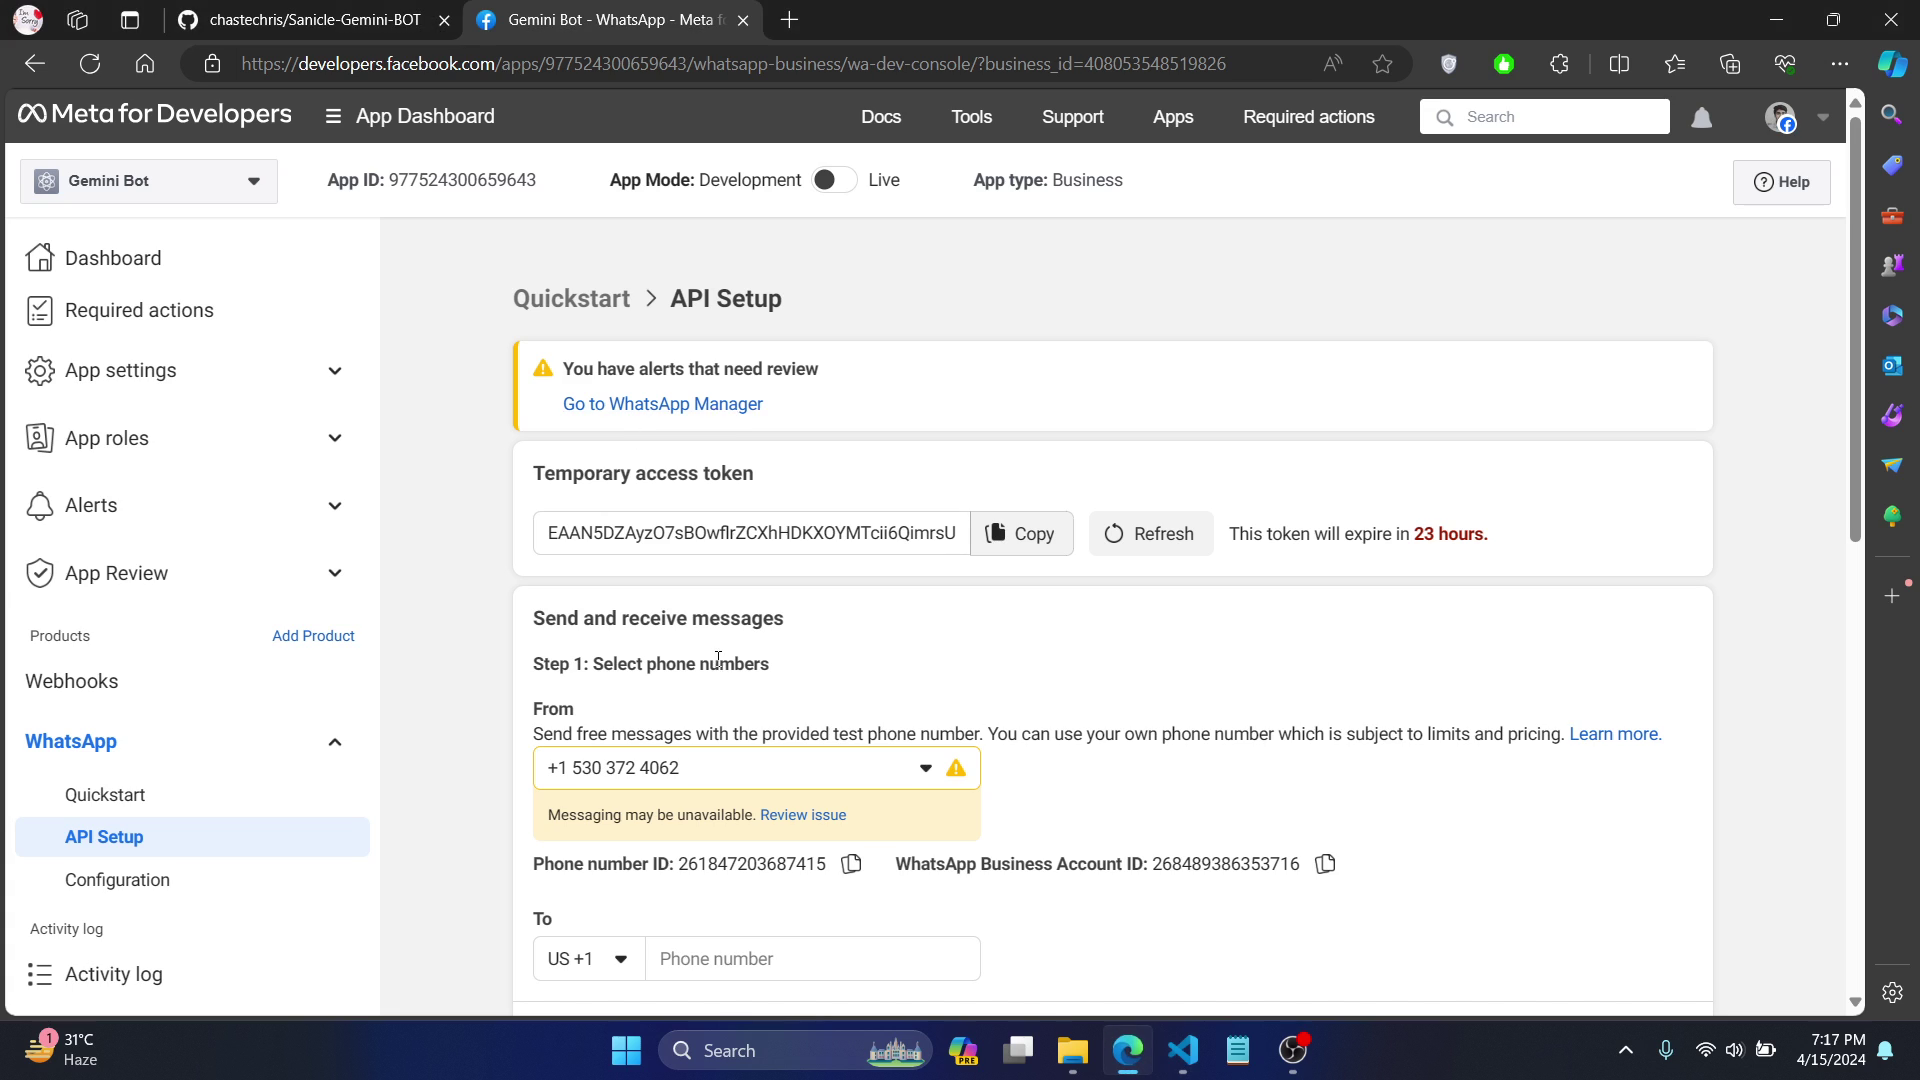1920x1080 pixels.
Task: Open the US +1 country code dropdown
Action: (x=588, y=959)
